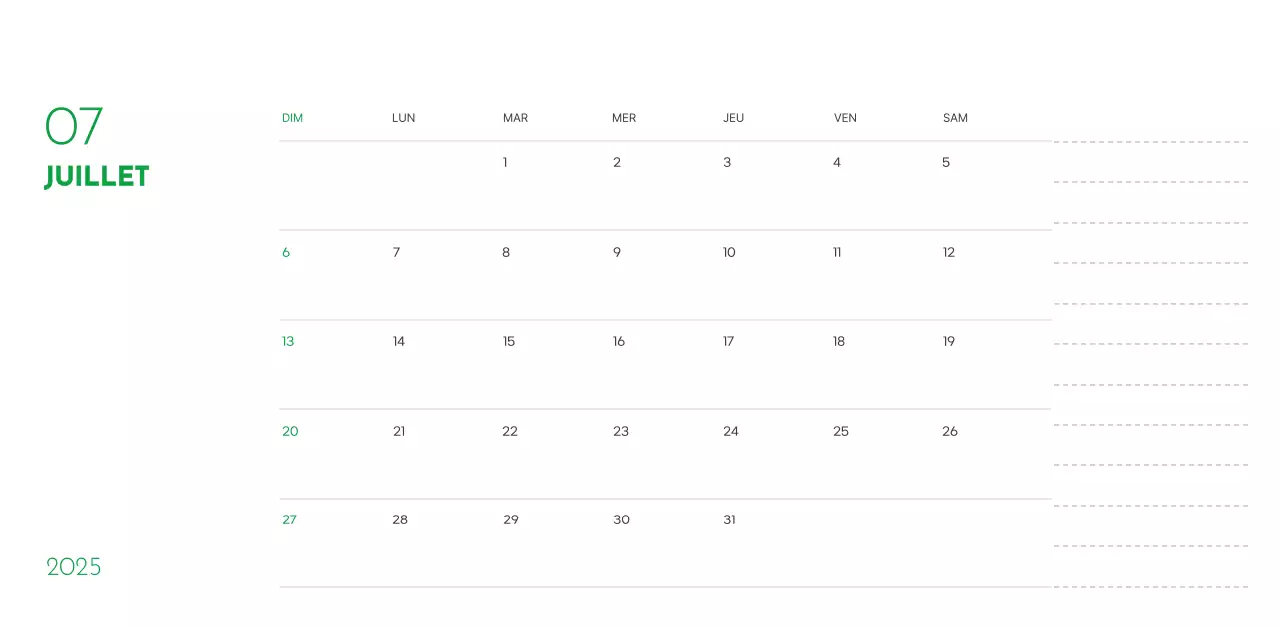Select Saturday the 5th

(x=946, y=163)
